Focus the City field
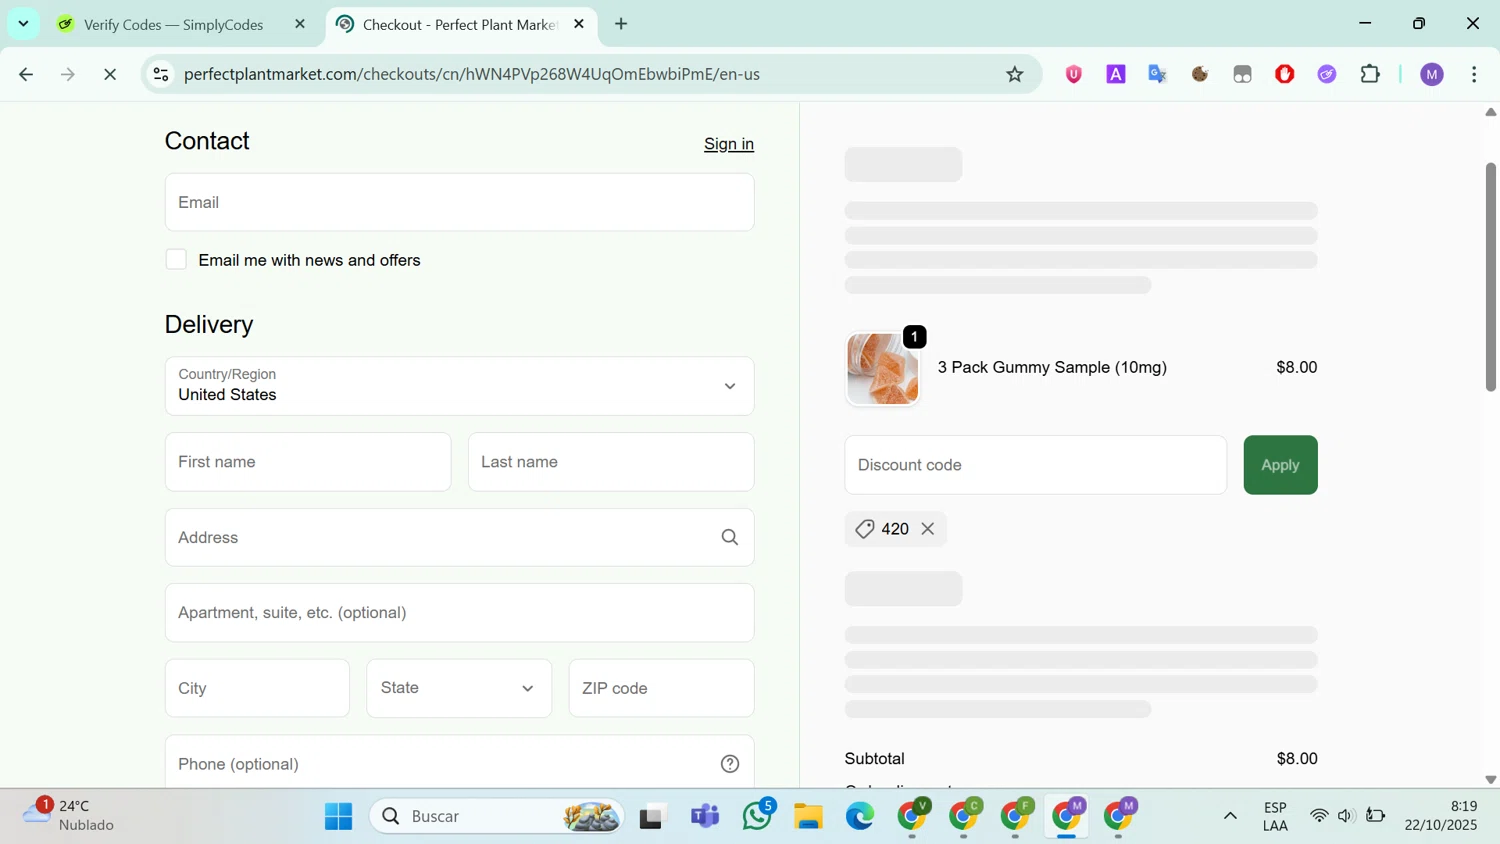1500x844 pixels. pos(257,688)
